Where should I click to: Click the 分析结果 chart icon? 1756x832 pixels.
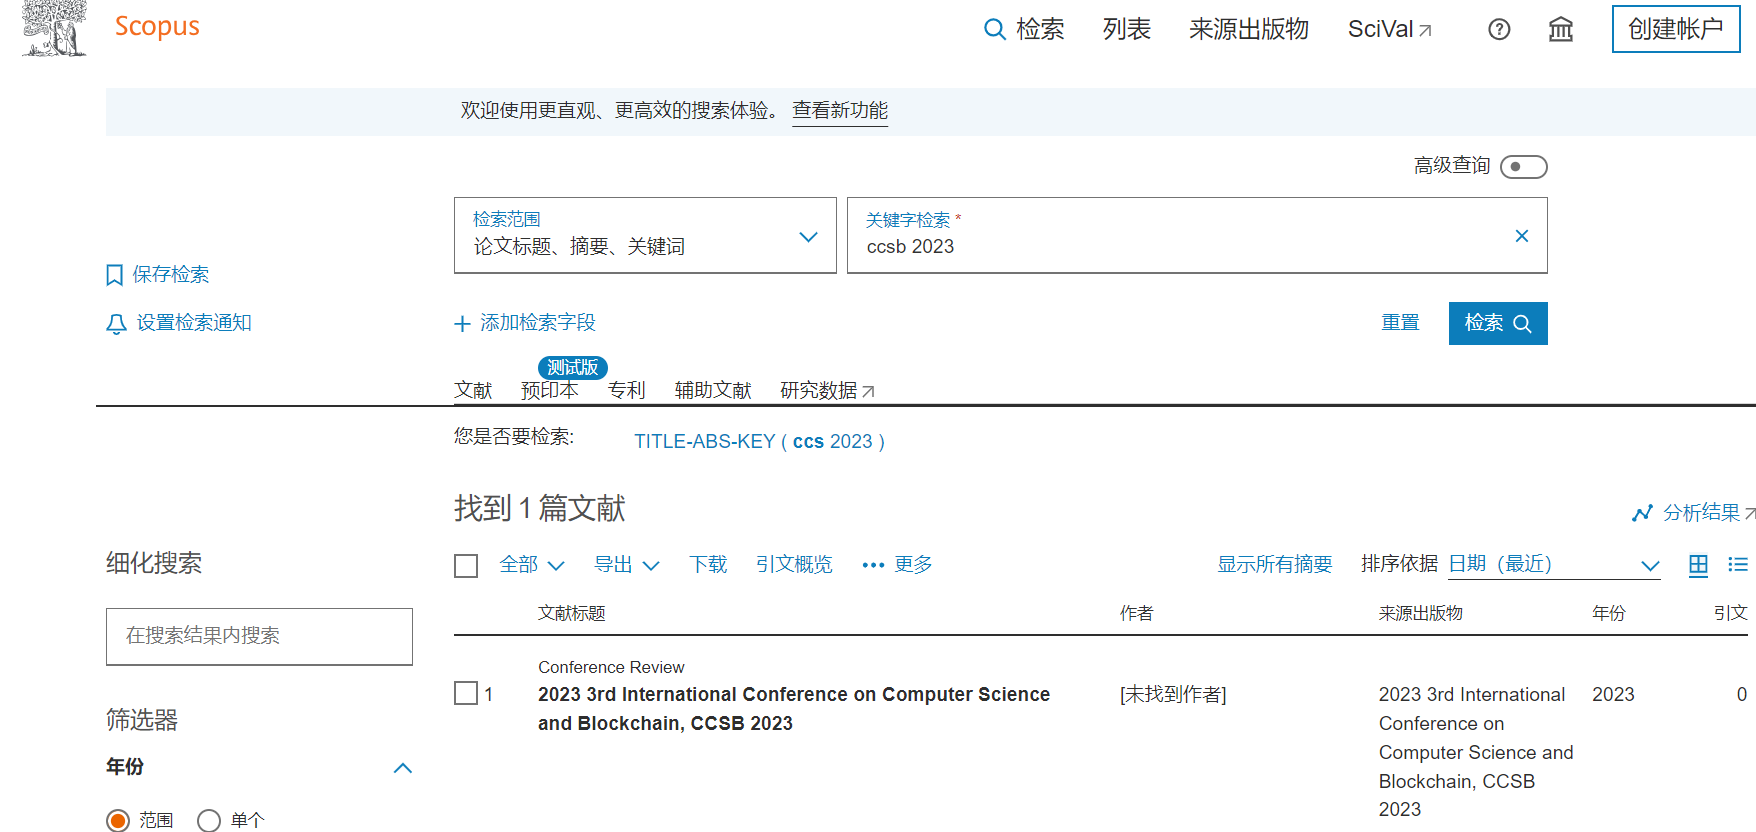coord(1641,513)
